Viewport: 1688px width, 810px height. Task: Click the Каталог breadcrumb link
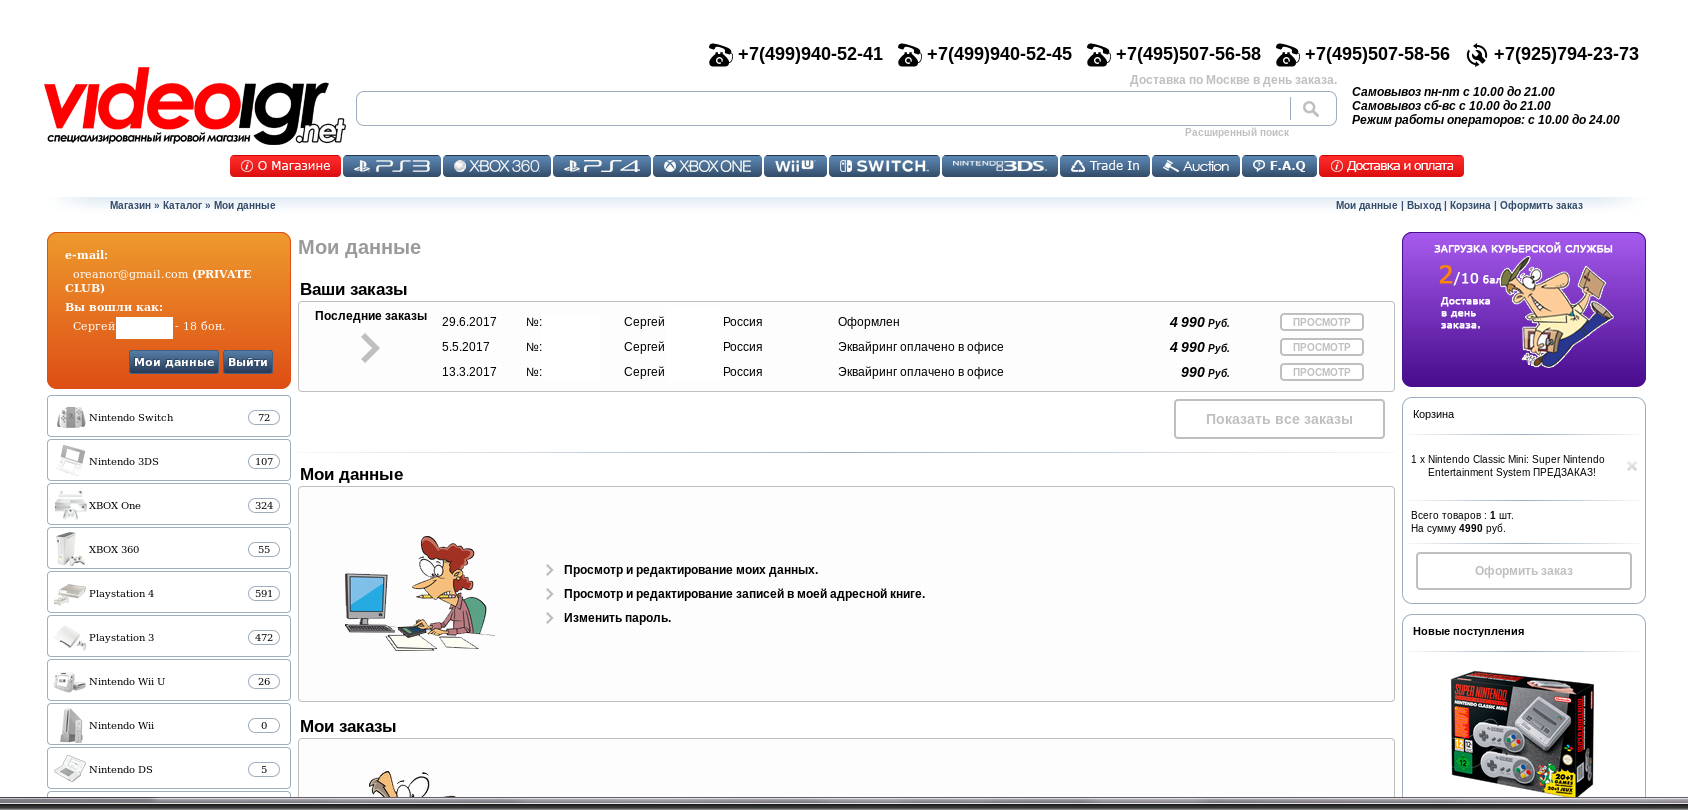coord(182,206)
